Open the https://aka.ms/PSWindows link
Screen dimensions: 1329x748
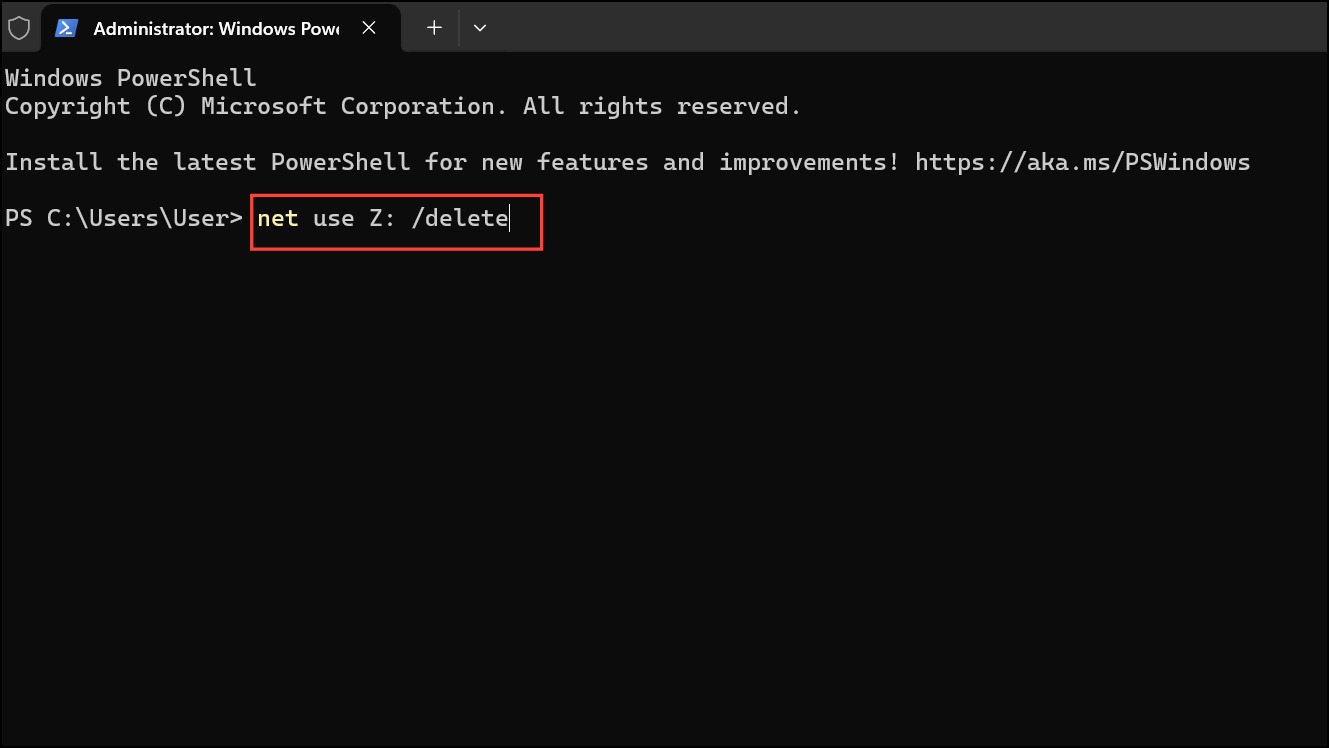[1082, 162]
